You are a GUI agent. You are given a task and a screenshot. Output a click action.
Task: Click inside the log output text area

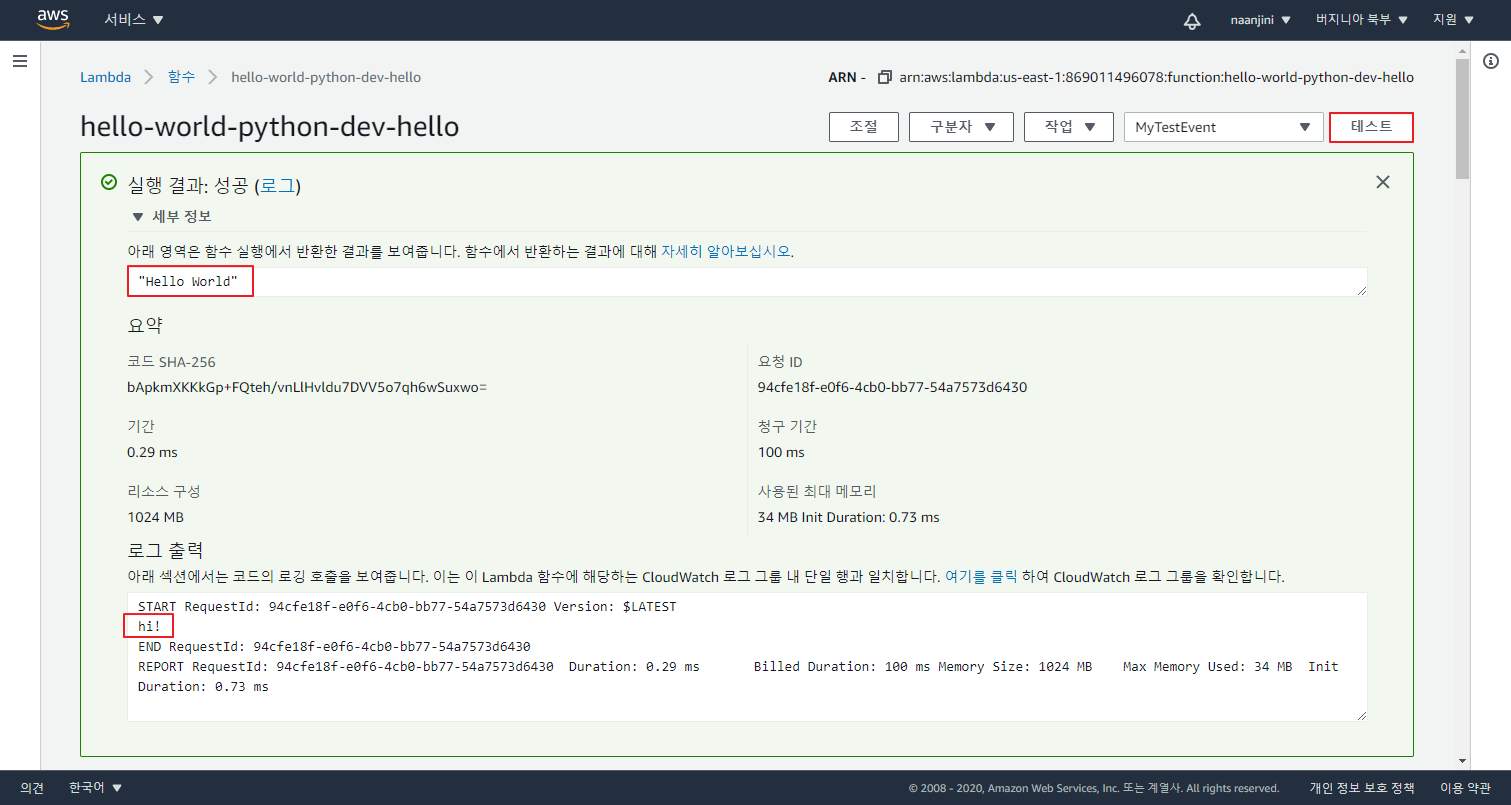click(747, 656)
